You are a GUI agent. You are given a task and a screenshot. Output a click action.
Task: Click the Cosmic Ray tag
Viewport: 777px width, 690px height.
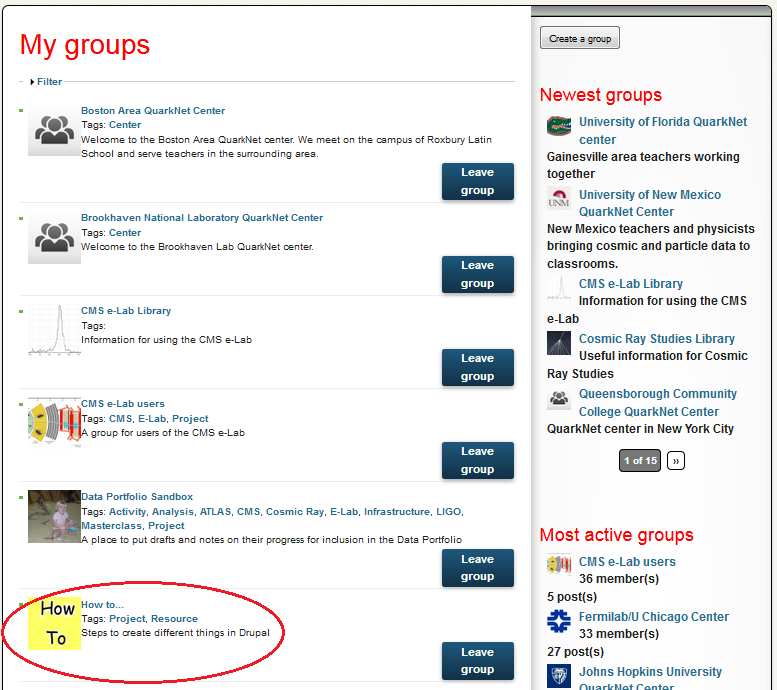[295, 512]
